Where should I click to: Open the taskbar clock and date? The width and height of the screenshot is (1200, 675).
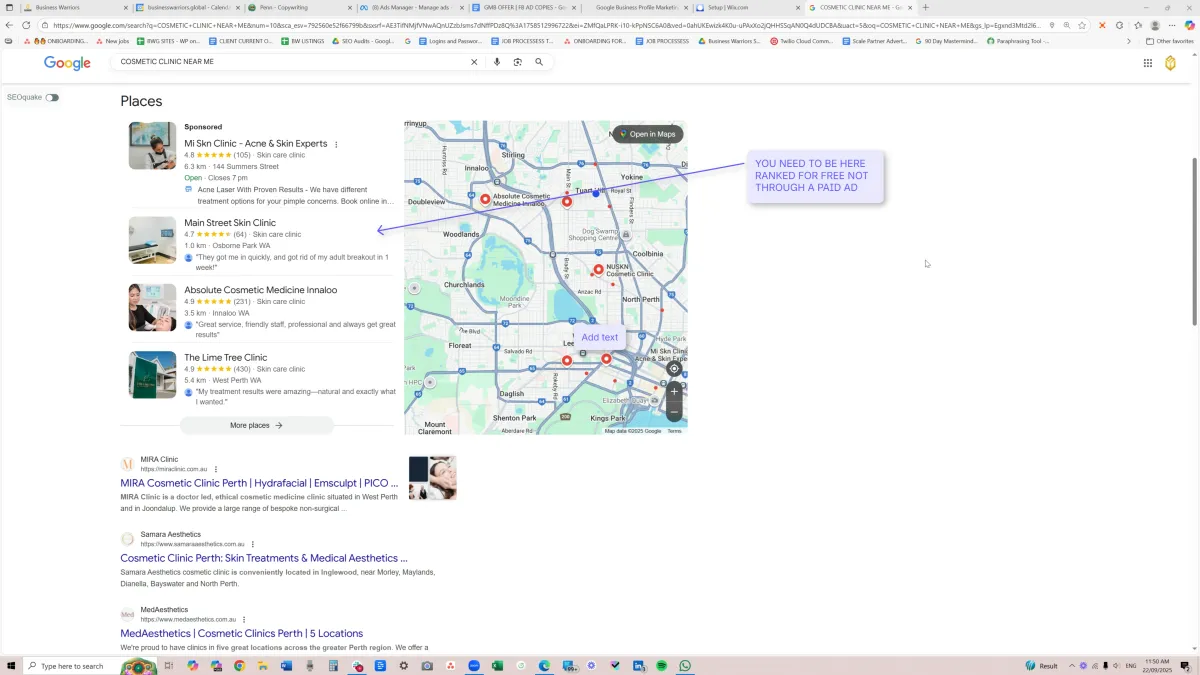pos(1156,666)
